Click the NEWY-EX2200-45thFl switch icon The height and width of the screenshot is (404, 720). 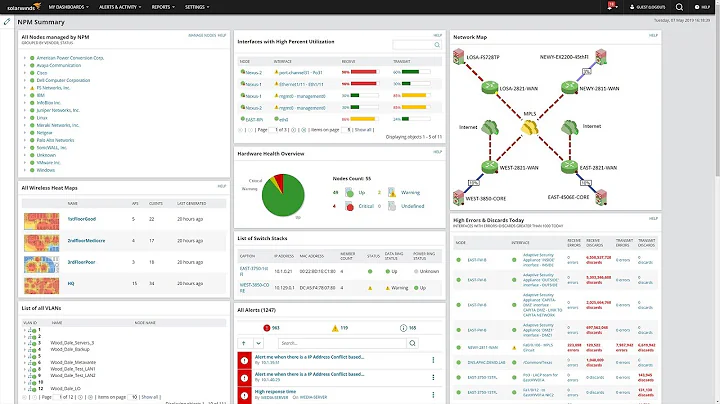pos(601,57)
